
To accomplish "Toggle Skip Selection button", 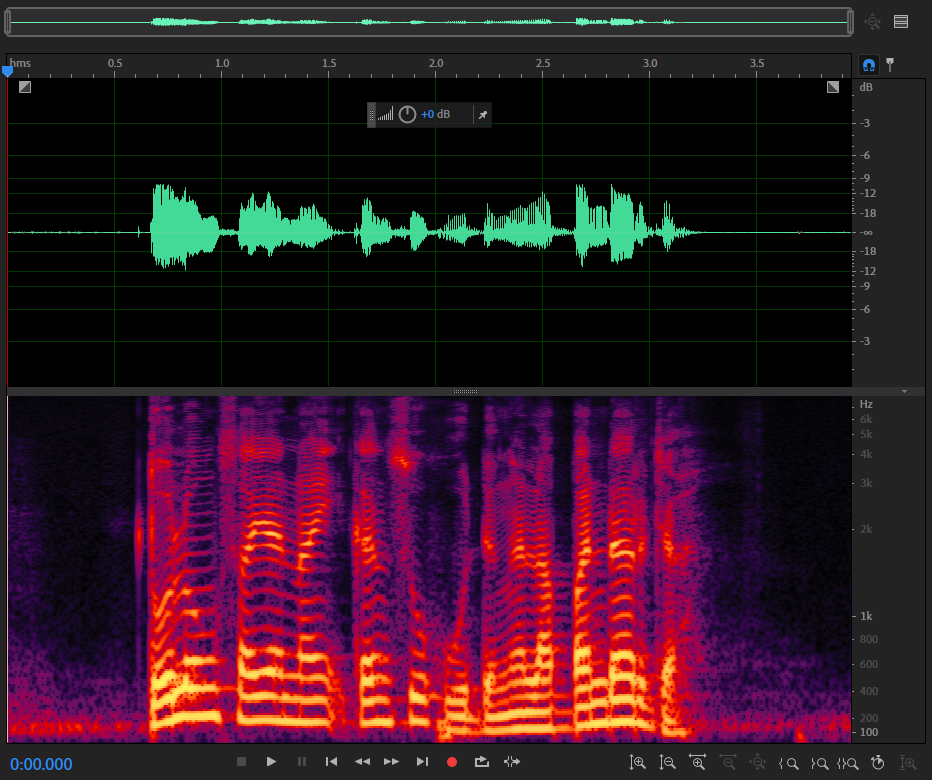I will [512, 762].
